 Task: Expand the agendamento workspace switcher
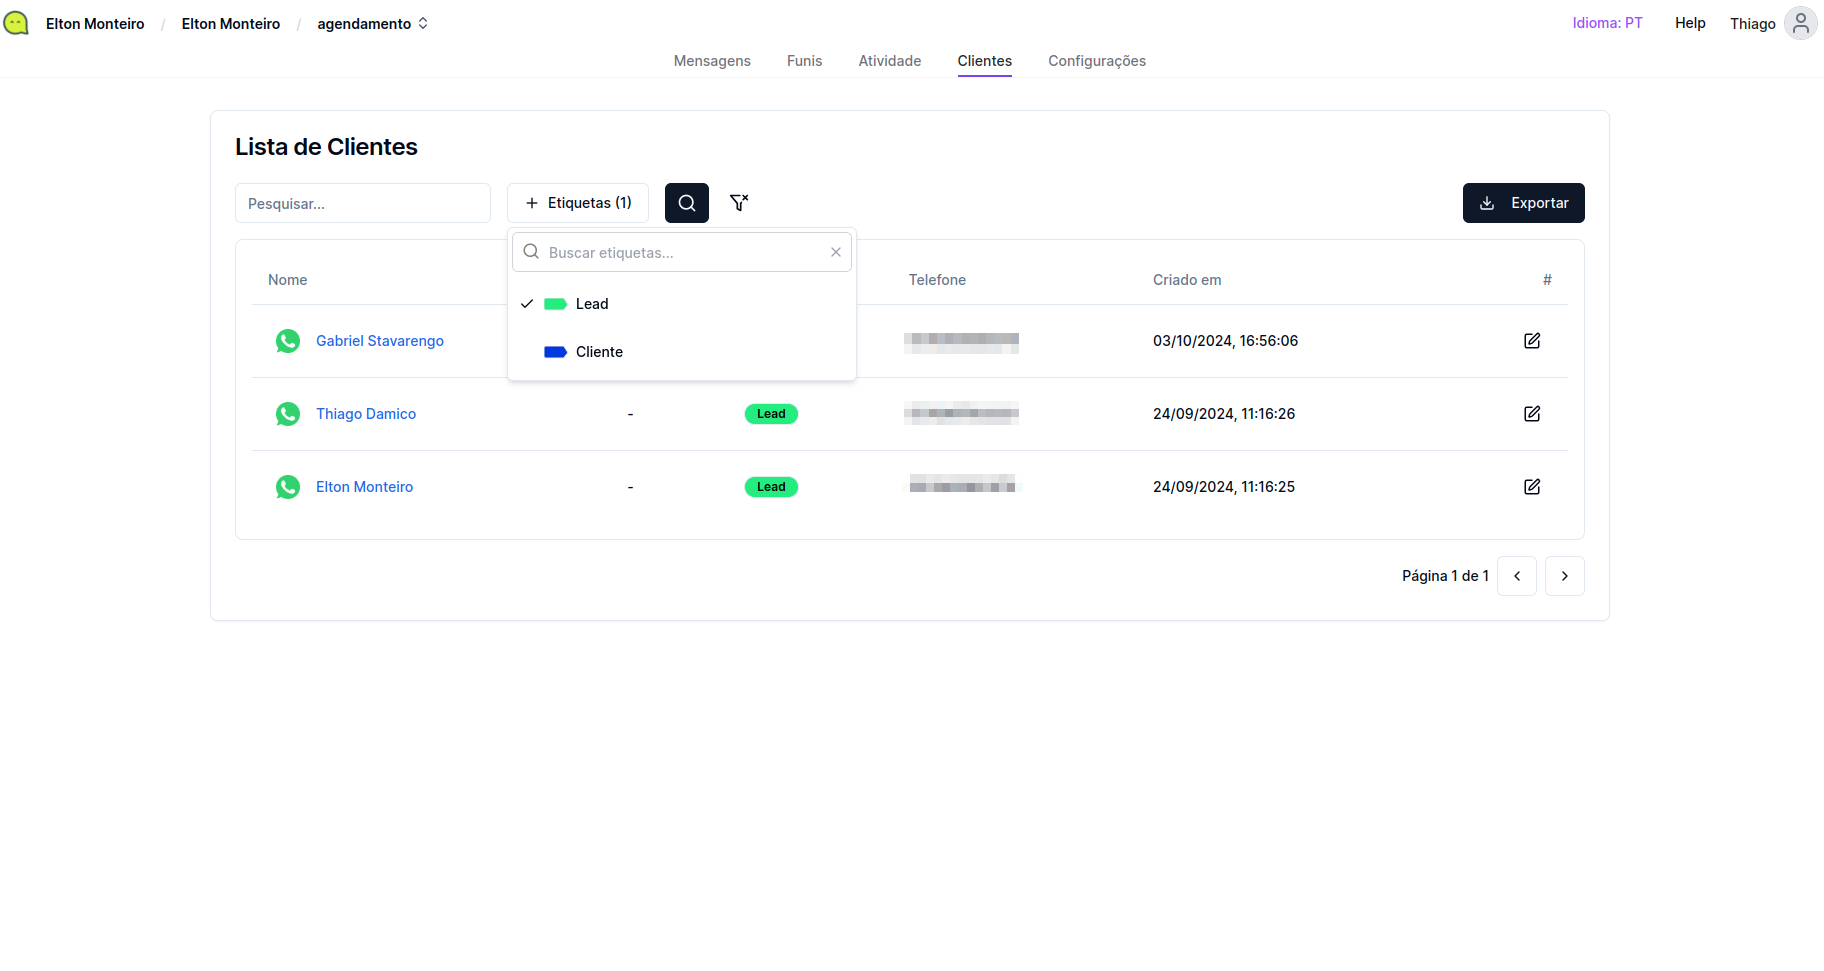(x=372, y=24)
